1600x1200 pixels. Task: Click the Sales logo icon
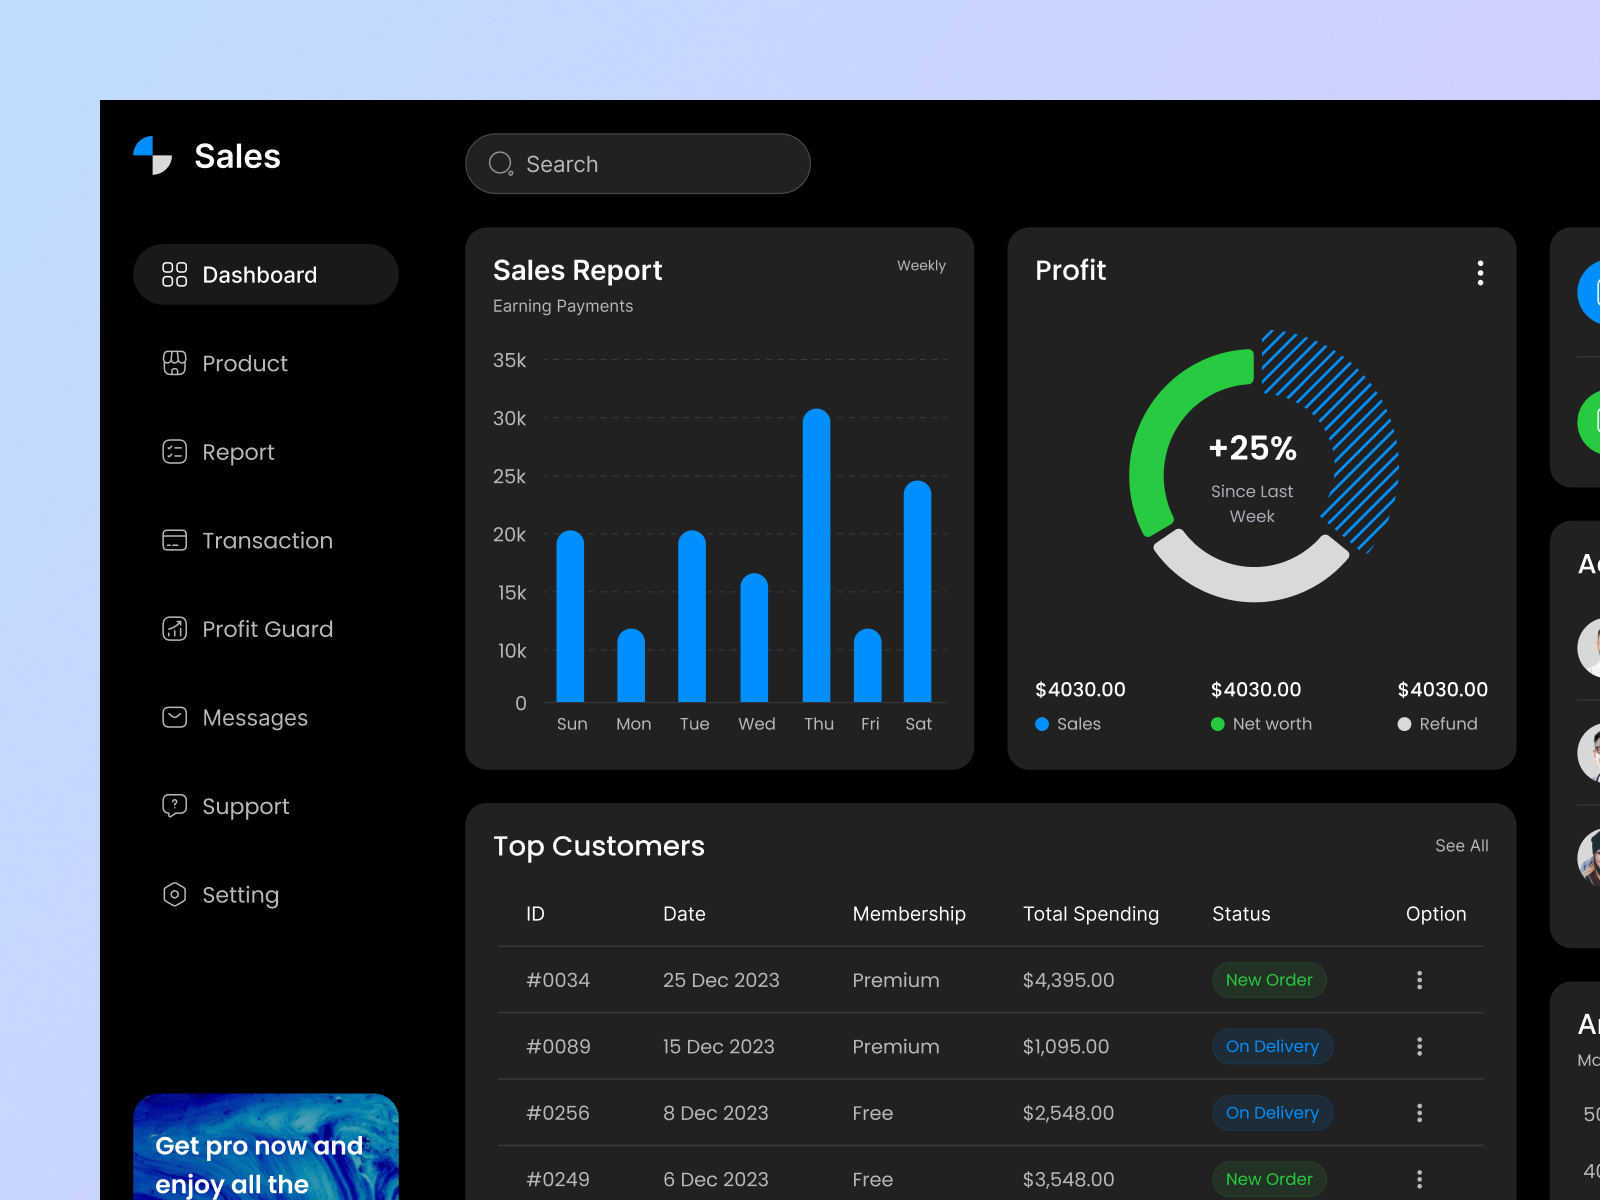click(x=153, y=156)
